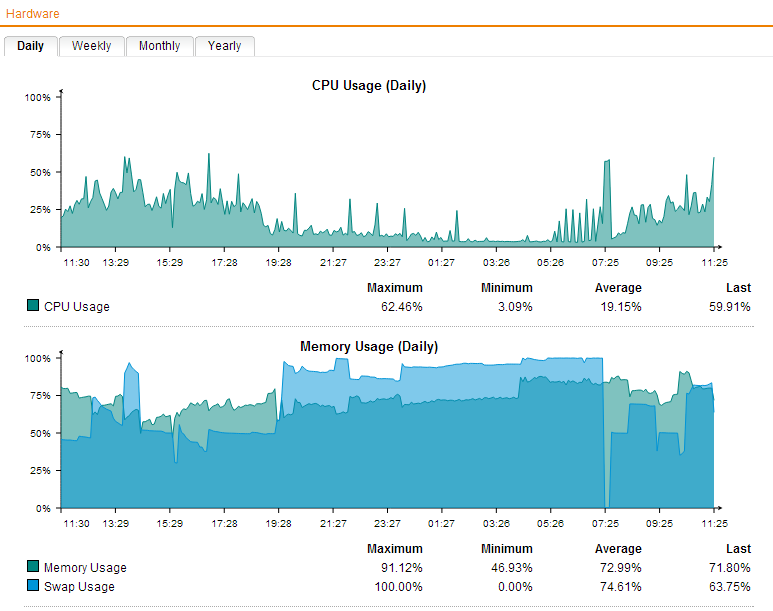Click the Swap Usage legend color swatch
Image resolution: width=773 pixels, height=611 pixels.
(33, 586)
